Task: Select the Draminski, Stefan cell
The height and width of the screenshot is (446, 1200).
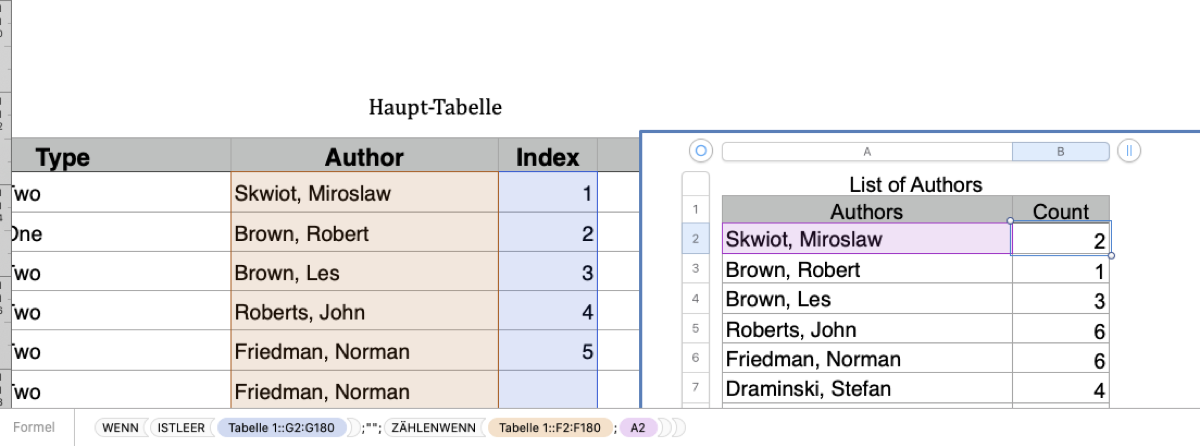Action: click(866, 389)
